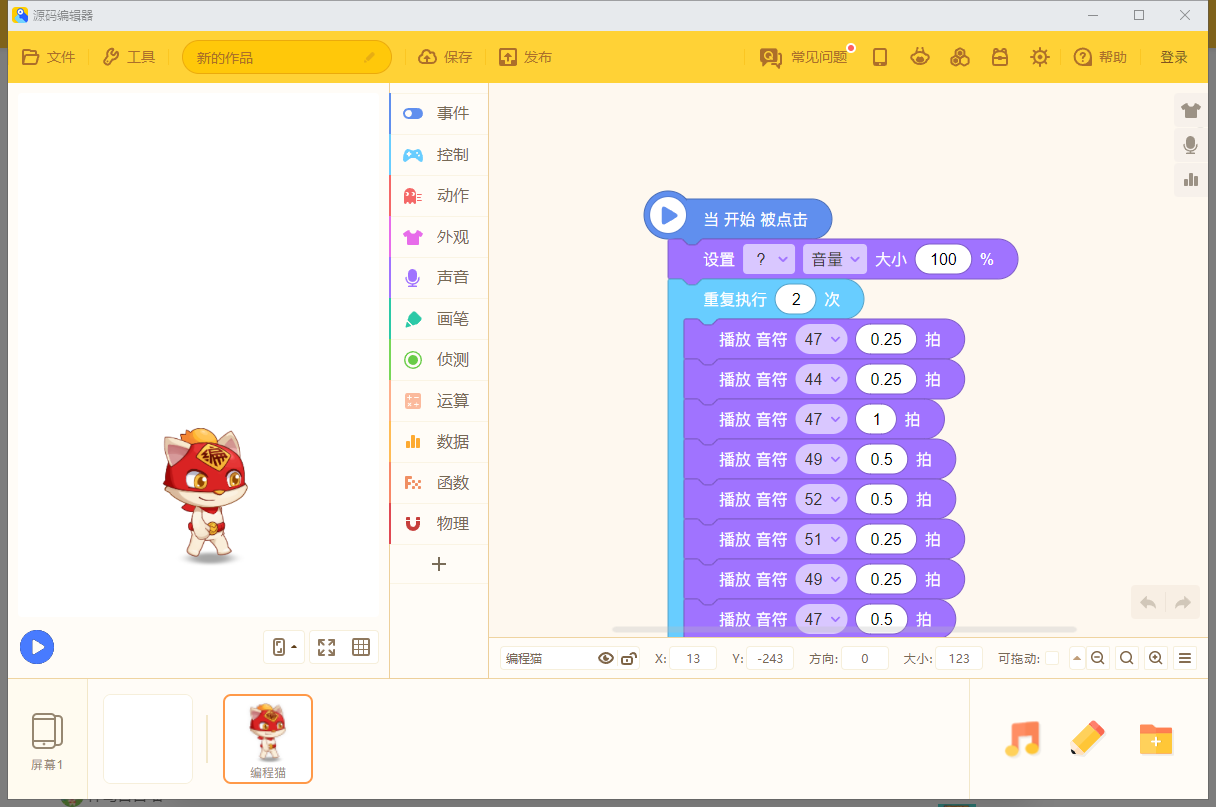Edit the beat value 1 field
This screenshot has height=807, width=1216.
pyautogui.click(x=877, y=419)
